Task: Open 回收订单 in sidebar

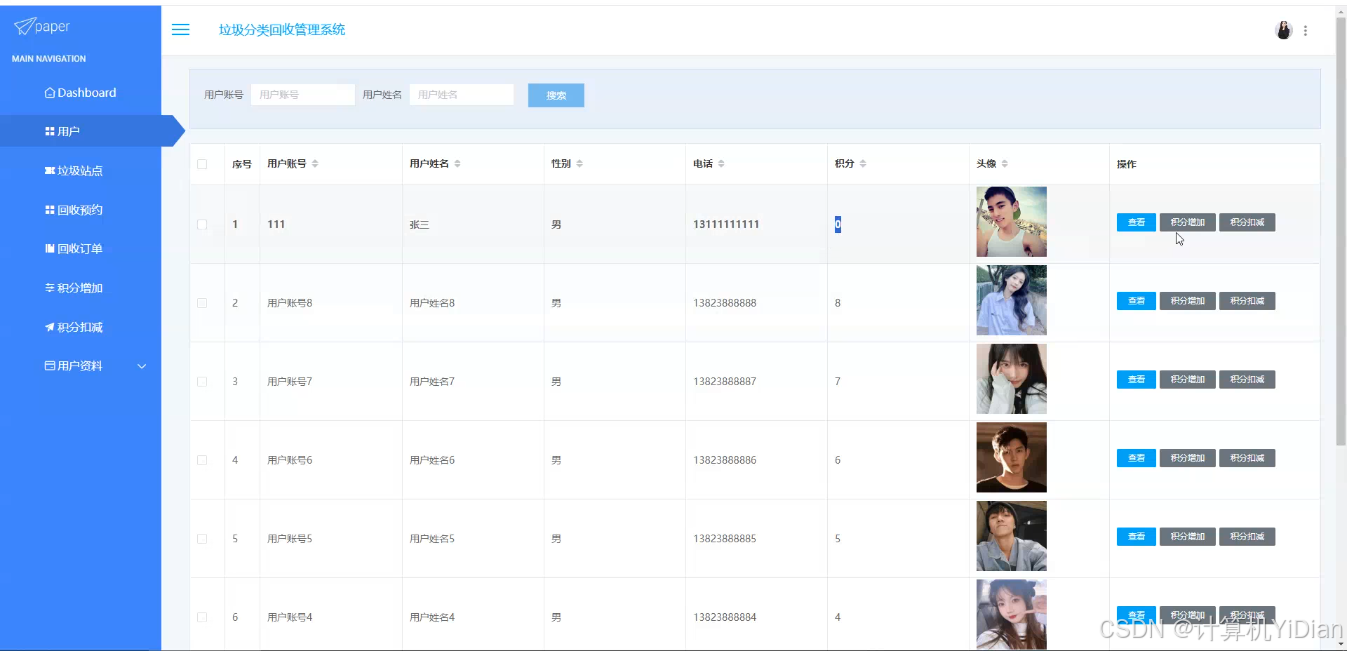Action: 80,249
